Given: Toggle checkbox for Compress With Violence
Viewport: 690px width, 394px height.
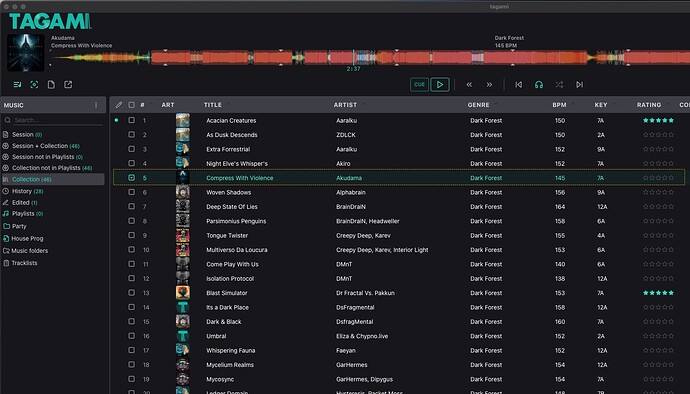Looking at the screenshot, I should pos(131,178).
